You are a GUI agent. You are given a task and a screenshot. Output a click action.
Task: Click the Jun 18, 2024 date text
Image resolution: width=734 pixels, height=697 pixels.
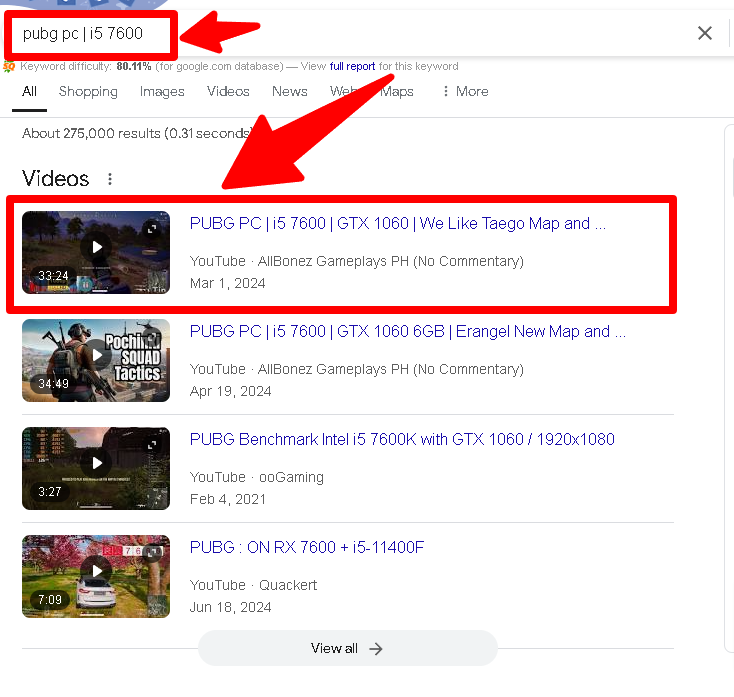[230, 607]
